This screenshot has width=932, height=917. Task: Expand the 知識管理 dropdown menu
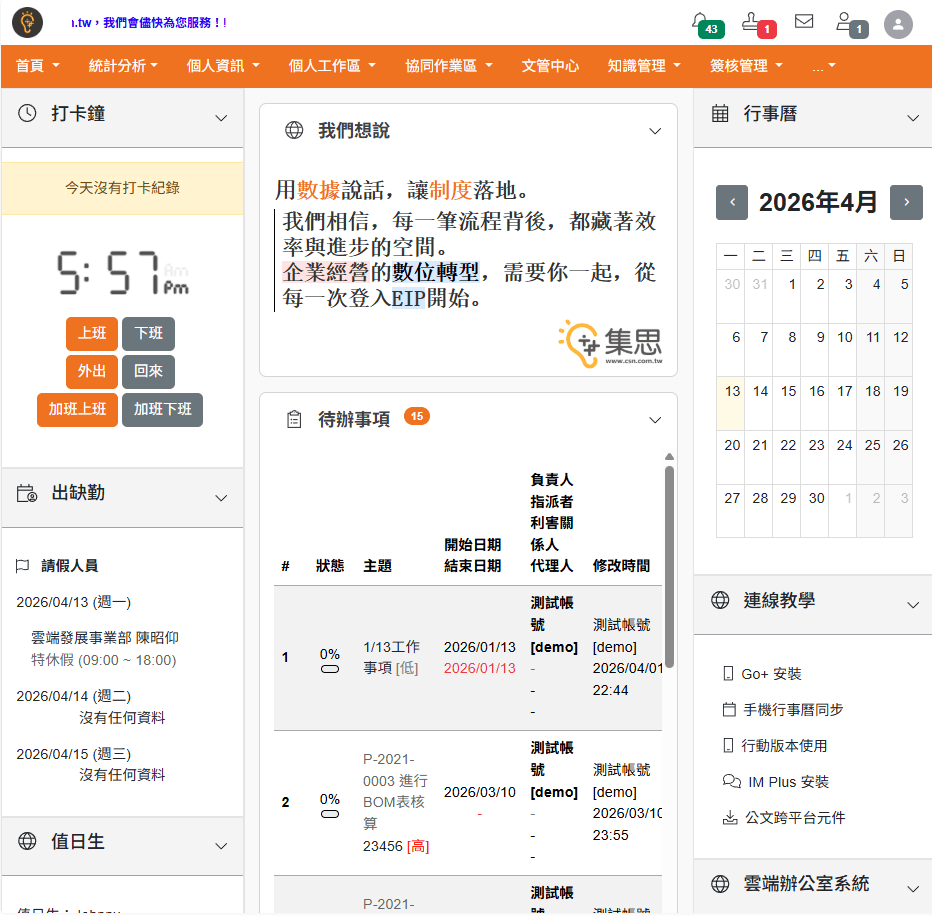644,66
